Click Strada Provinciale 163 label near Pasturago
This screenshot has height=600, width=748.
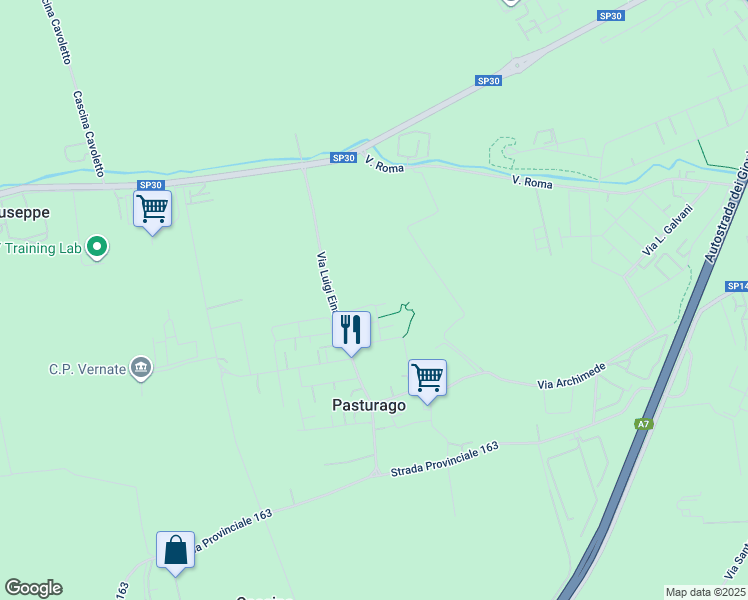[445, 459]
